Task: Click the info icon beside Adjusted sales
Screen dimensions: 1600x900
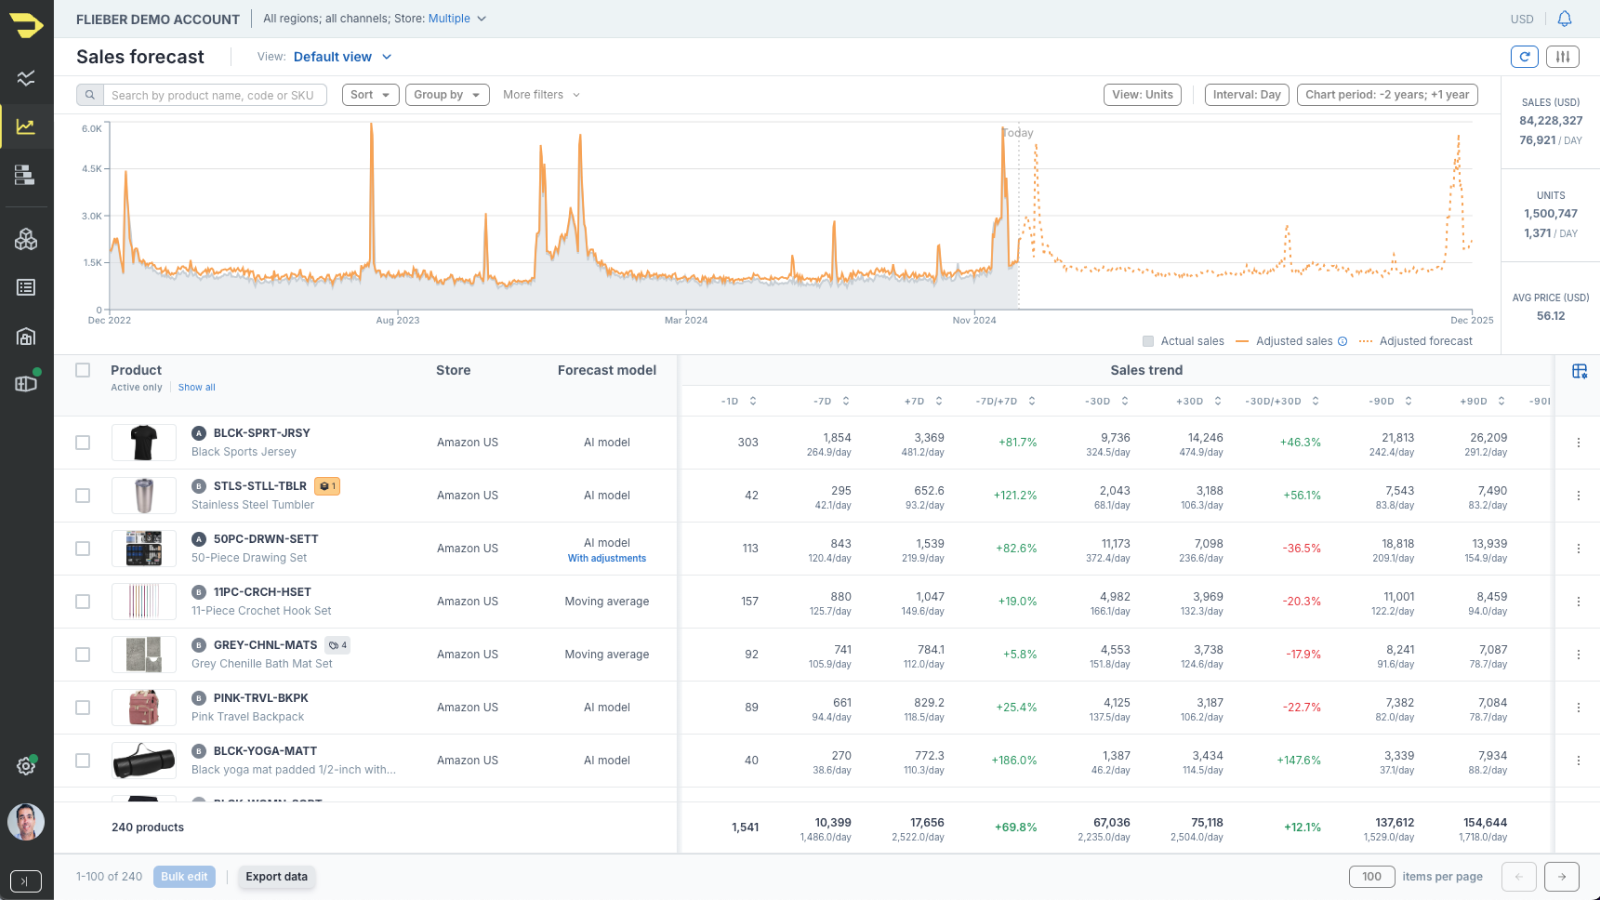Action: 1343,341
